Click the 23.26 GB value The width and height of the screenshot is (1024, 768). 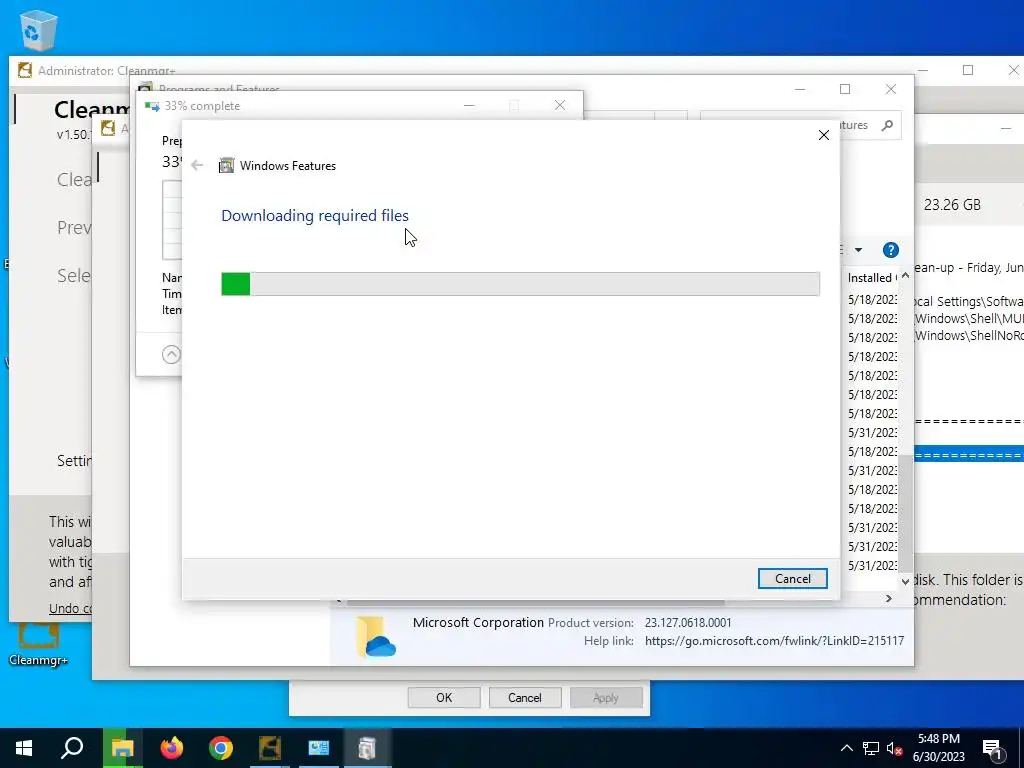click(952, 205)
